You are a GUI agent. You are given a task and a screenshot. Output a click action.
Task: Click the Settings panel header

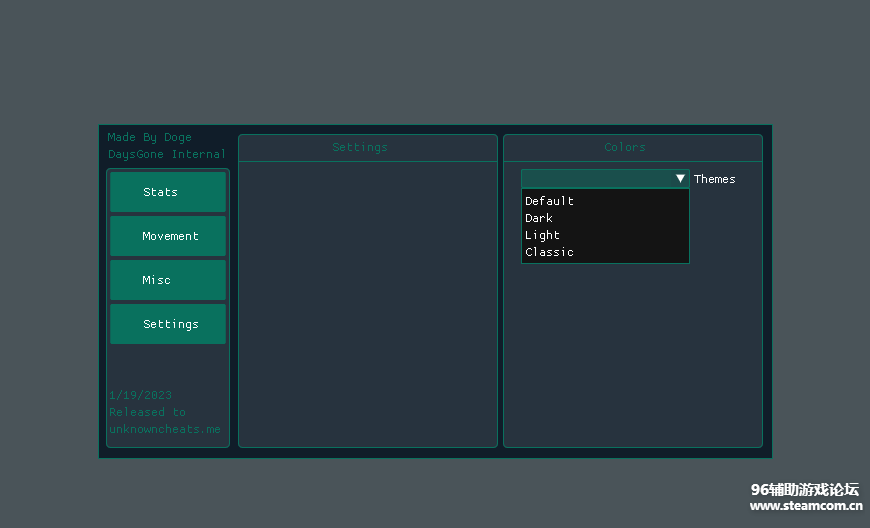coord(360,147)
